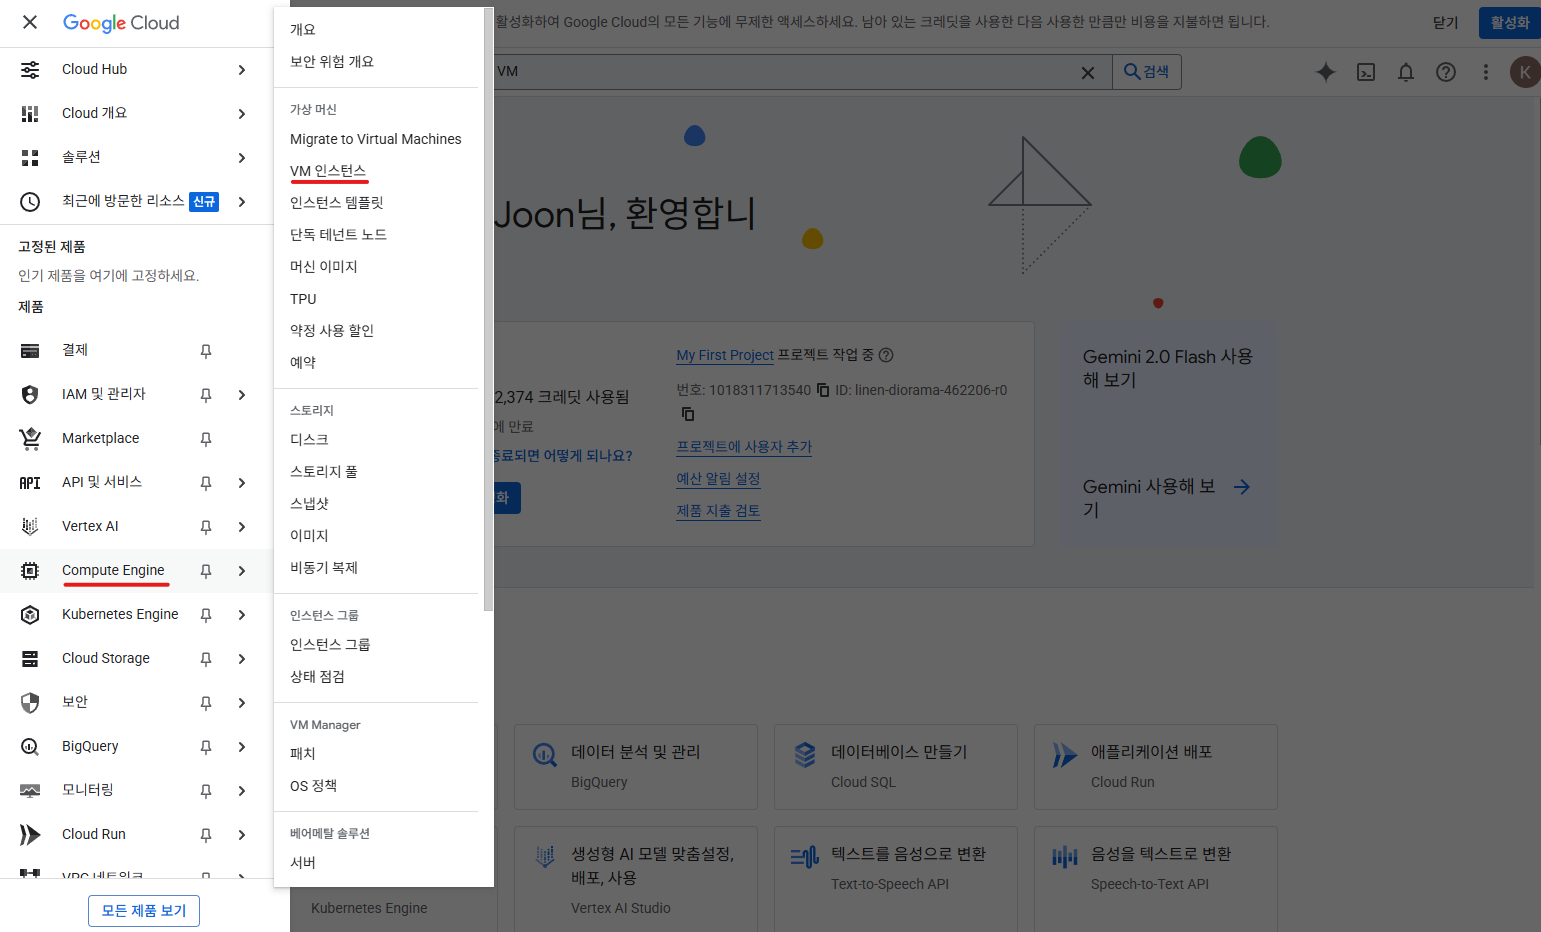This screenshot has height=932, width=1541.
Task: Open the 데이터 분석 및 관리 BigQuery card
Action: (x=636, y=767)
